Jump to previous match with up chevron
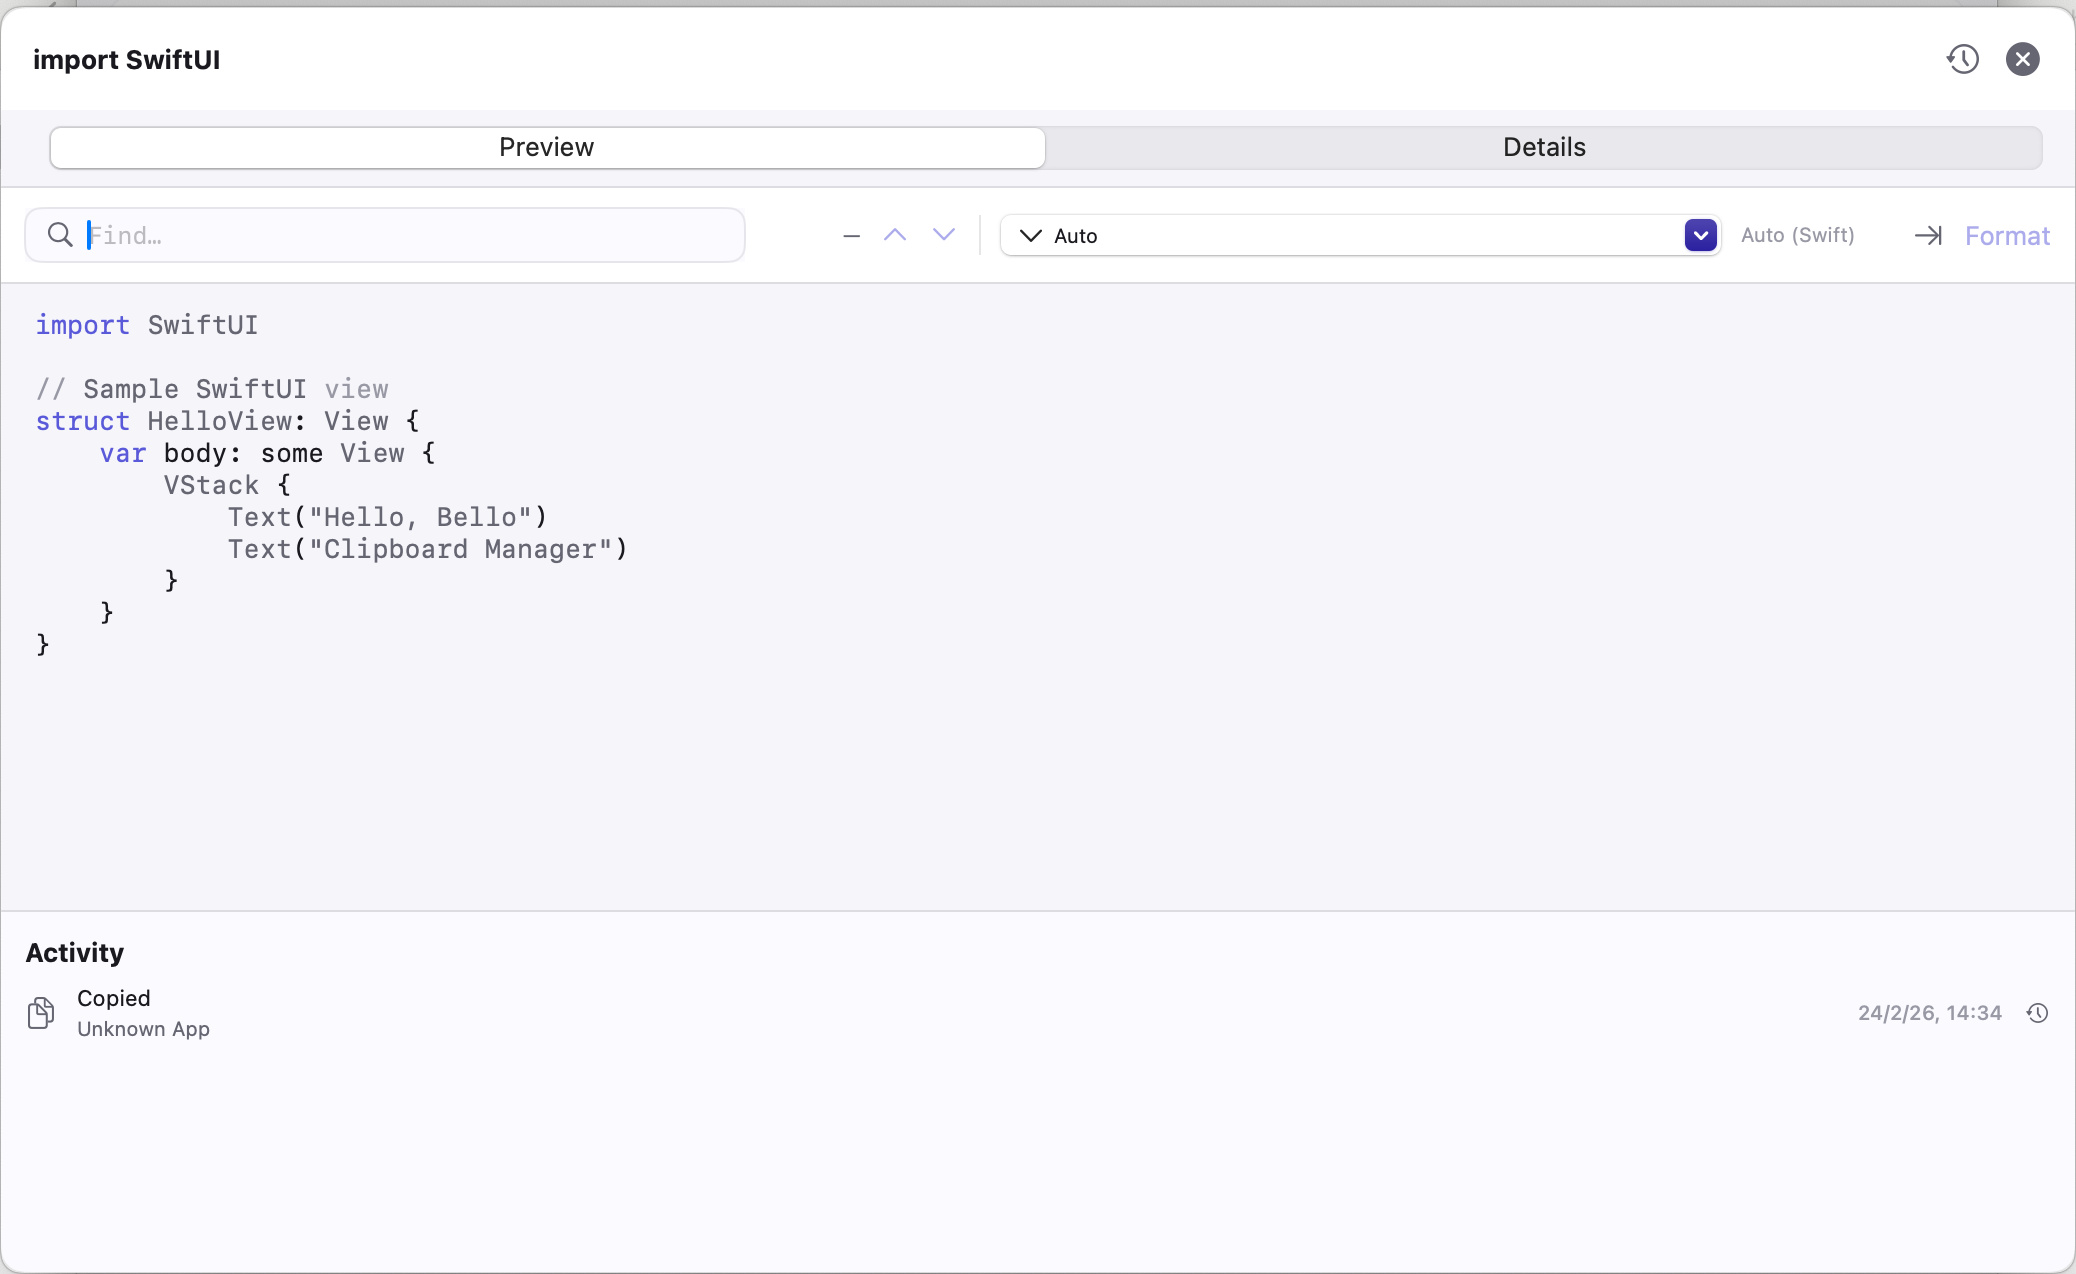2076x1274 pixels. (x=896, y=235)
